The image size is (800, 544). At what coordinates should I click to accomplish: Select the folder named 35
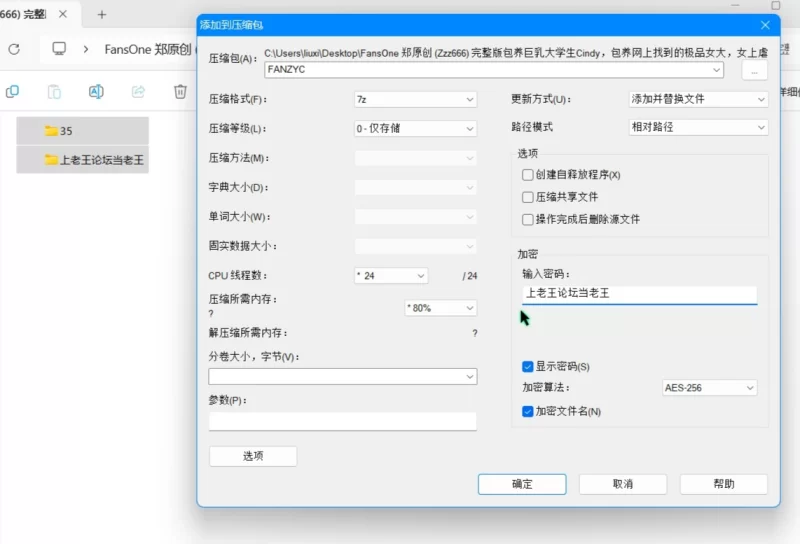pos(83,131)
